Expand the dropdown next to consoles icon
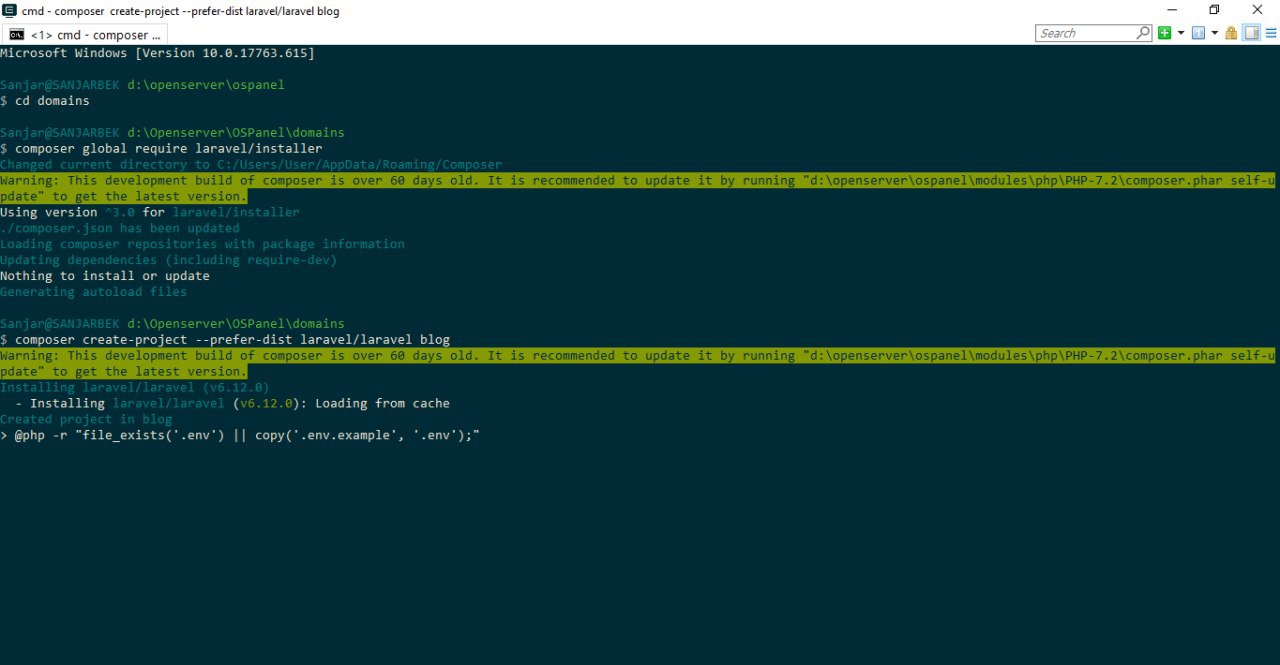This screenshot has width=1280, height=665. coord(1215,33)
